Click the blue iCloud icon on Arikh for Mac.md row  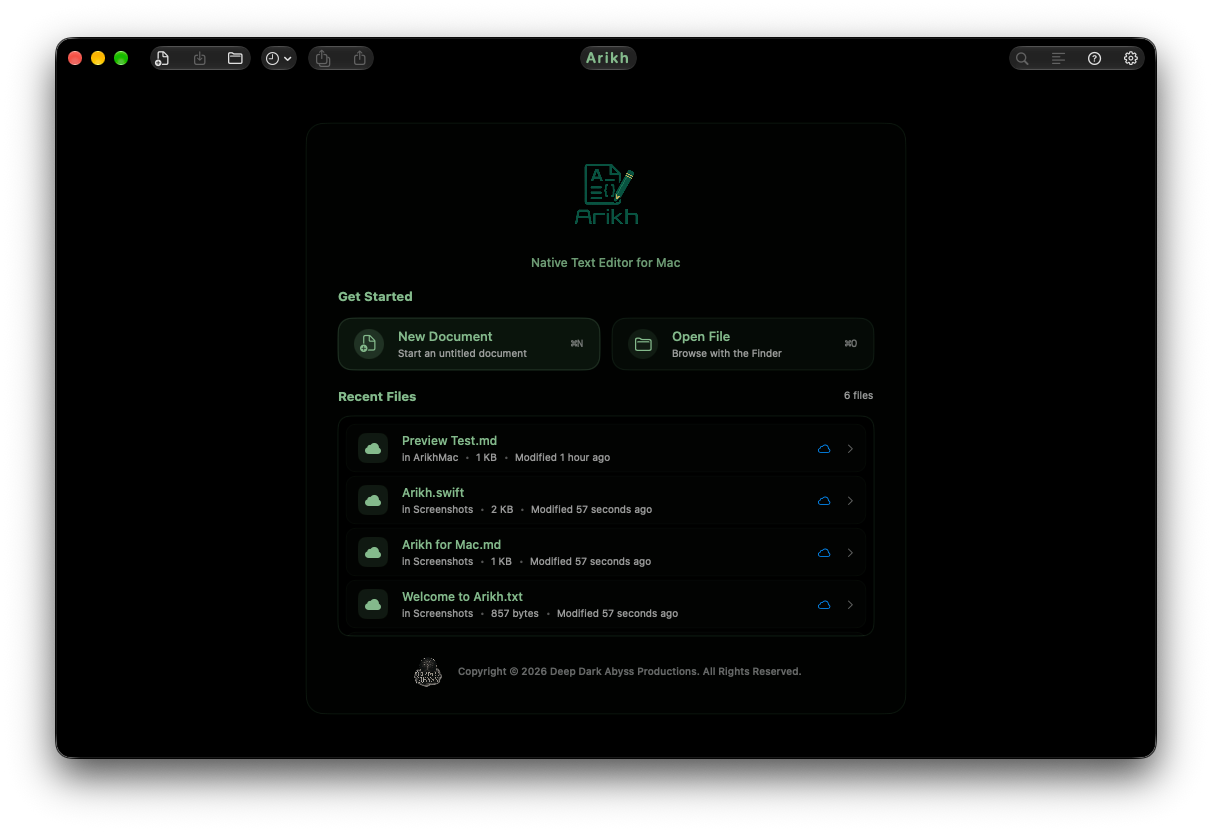click(824, 553)
